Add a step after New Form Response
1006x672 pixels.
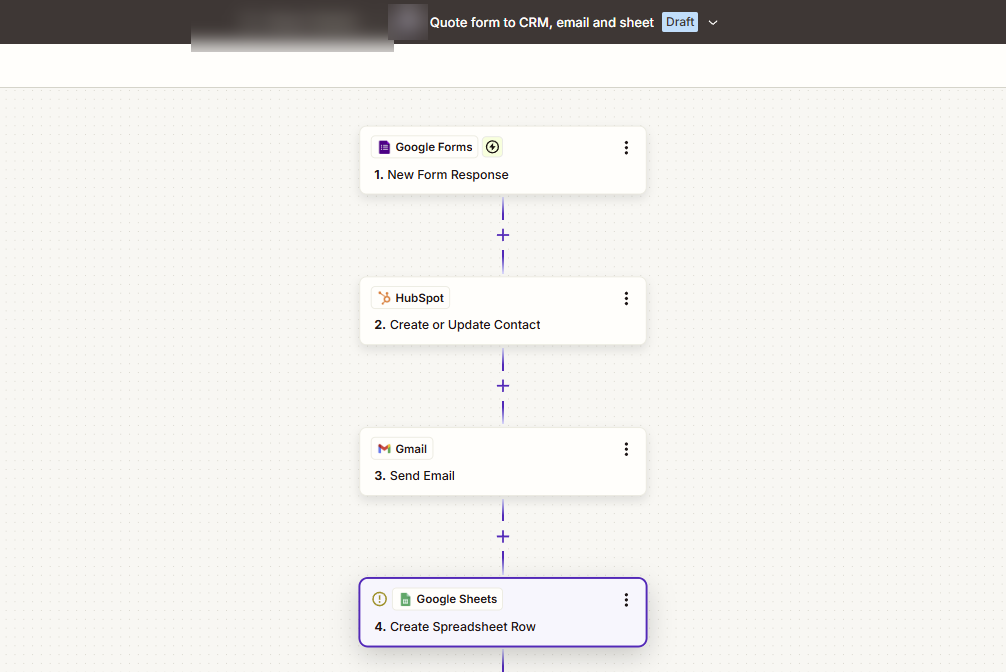(503, 235)
